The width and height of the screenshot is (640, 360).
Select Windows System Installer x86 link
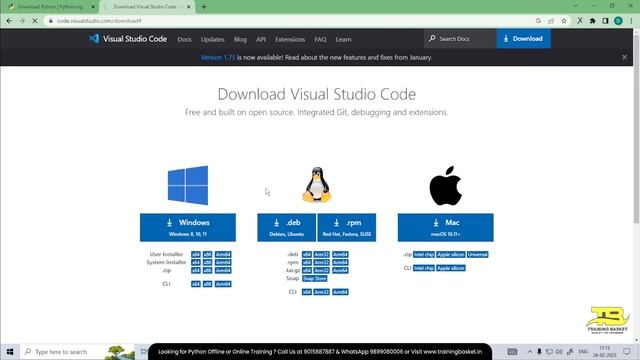(207, 262)
